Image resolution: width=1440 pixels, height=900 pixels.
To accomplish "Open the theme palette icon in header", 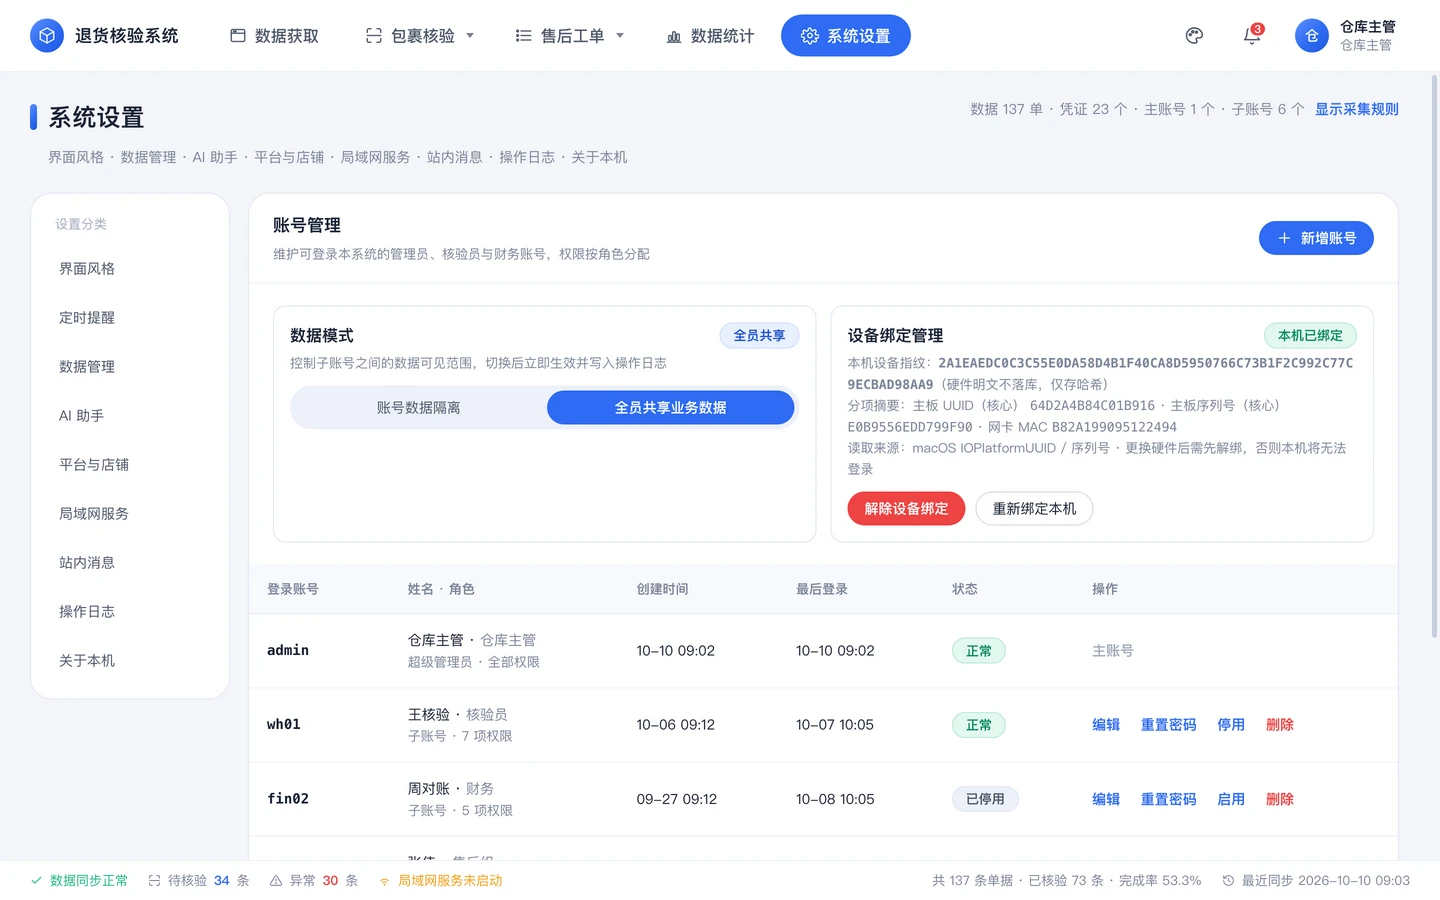I will [1194, 36].
